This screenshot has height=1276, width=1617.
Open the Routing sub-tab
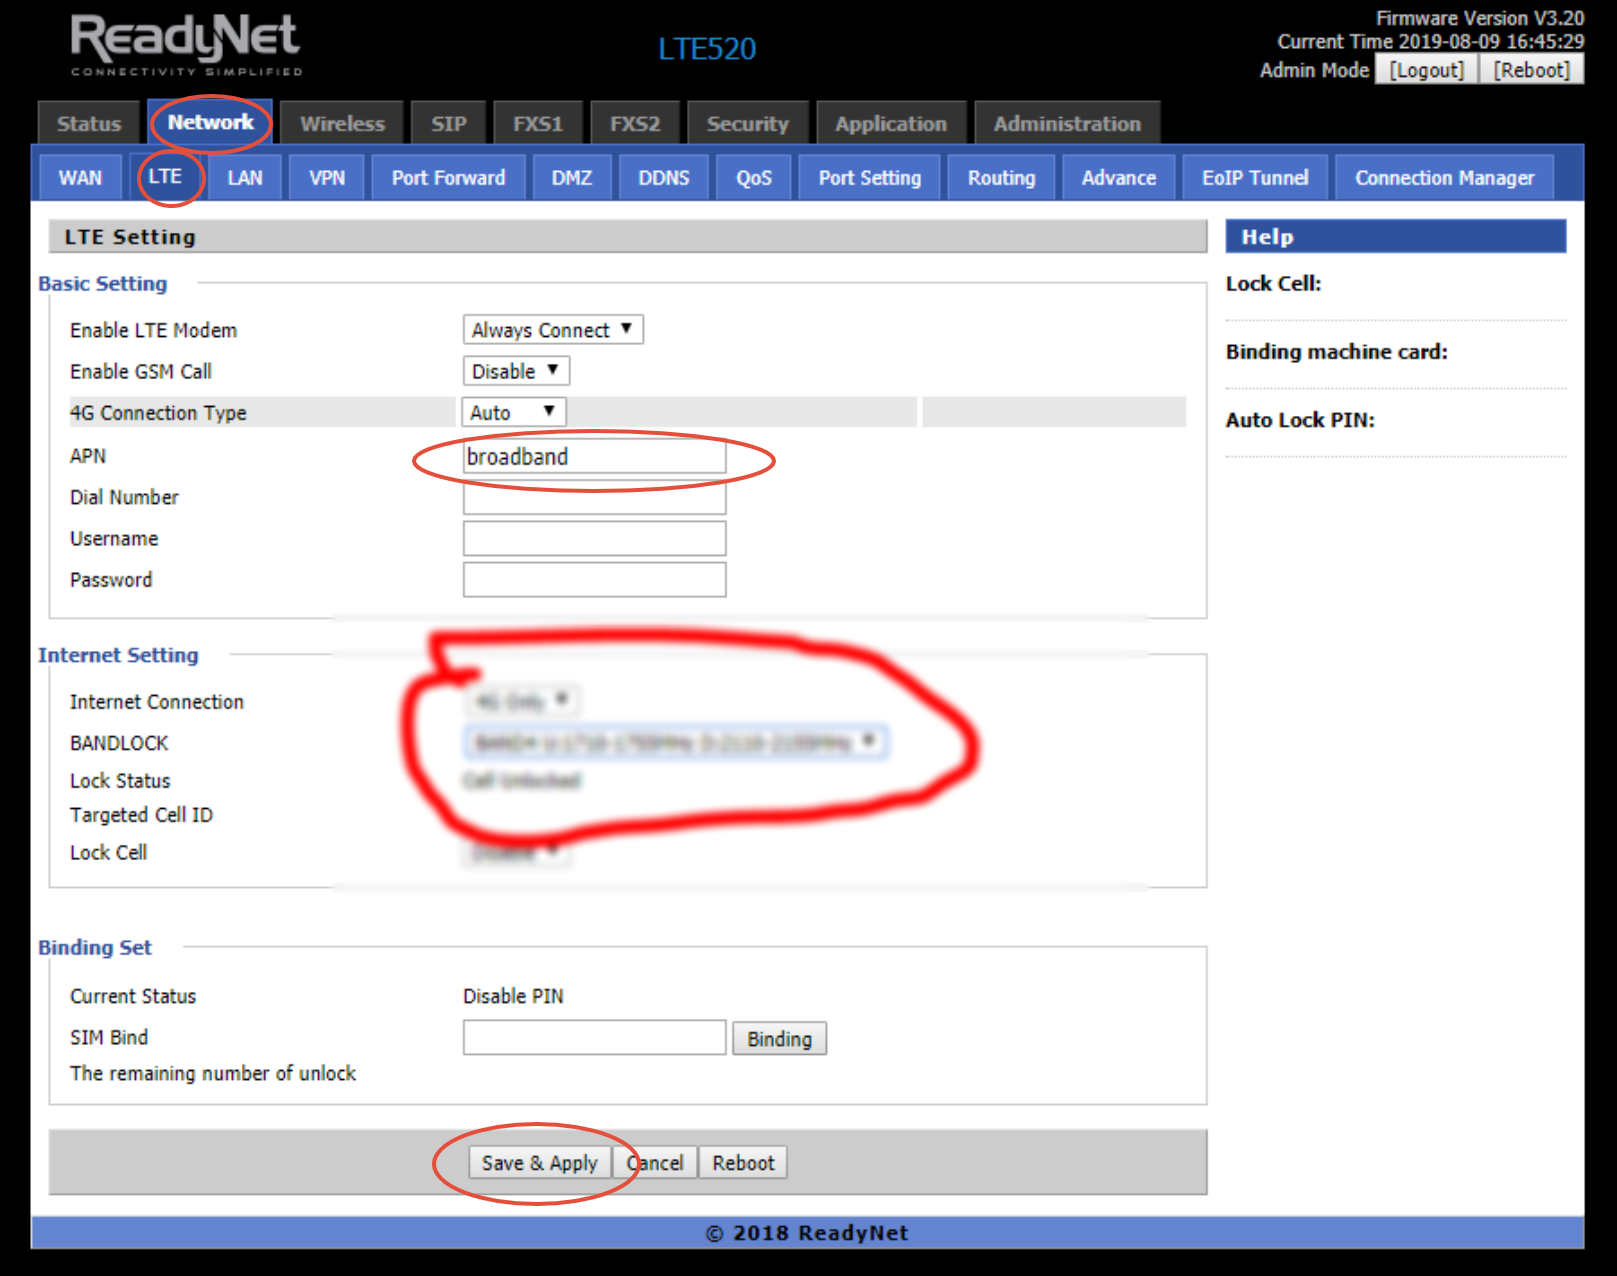(1001, 178)
